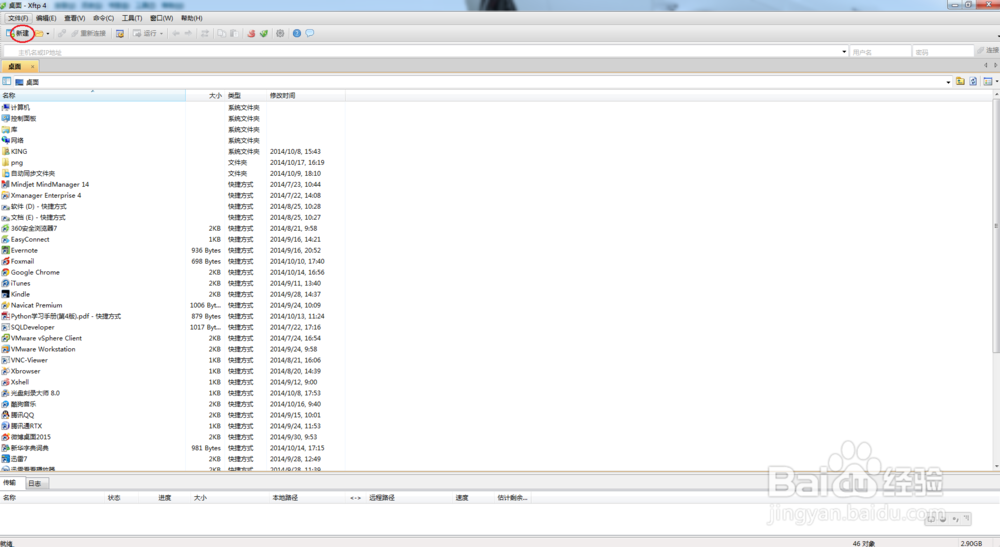The width and height of the screenshot is (1000, 547).
Task: Select the Mindjet MindManager 14 shortcut
Action: [x=172, y=184]
